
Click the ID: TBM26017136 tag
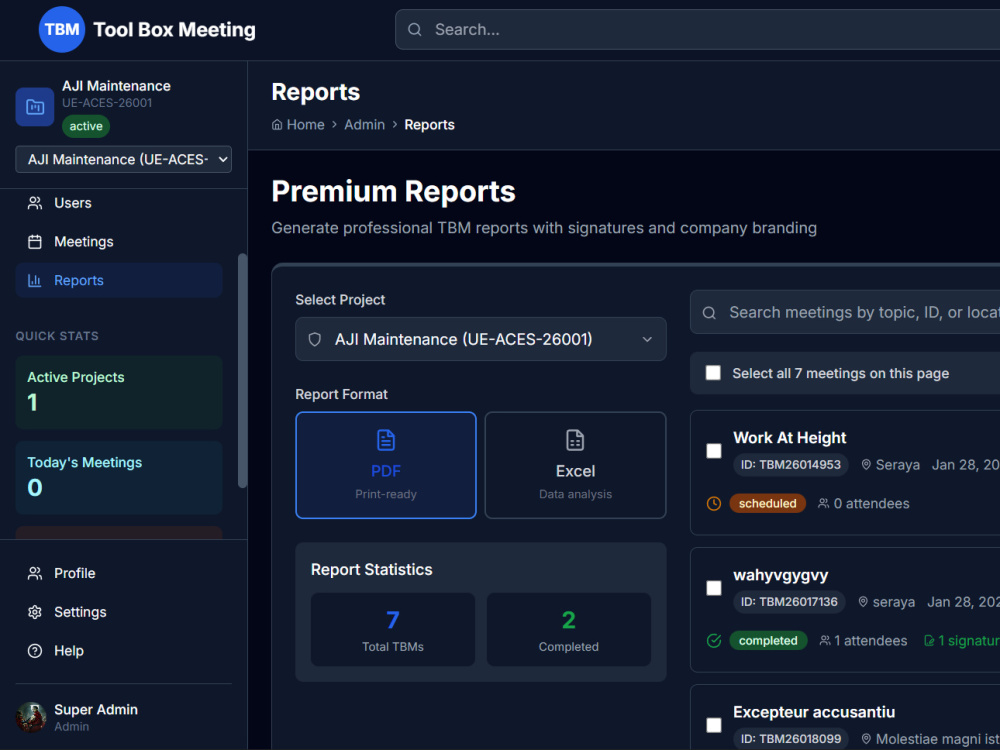pos(789,602)
